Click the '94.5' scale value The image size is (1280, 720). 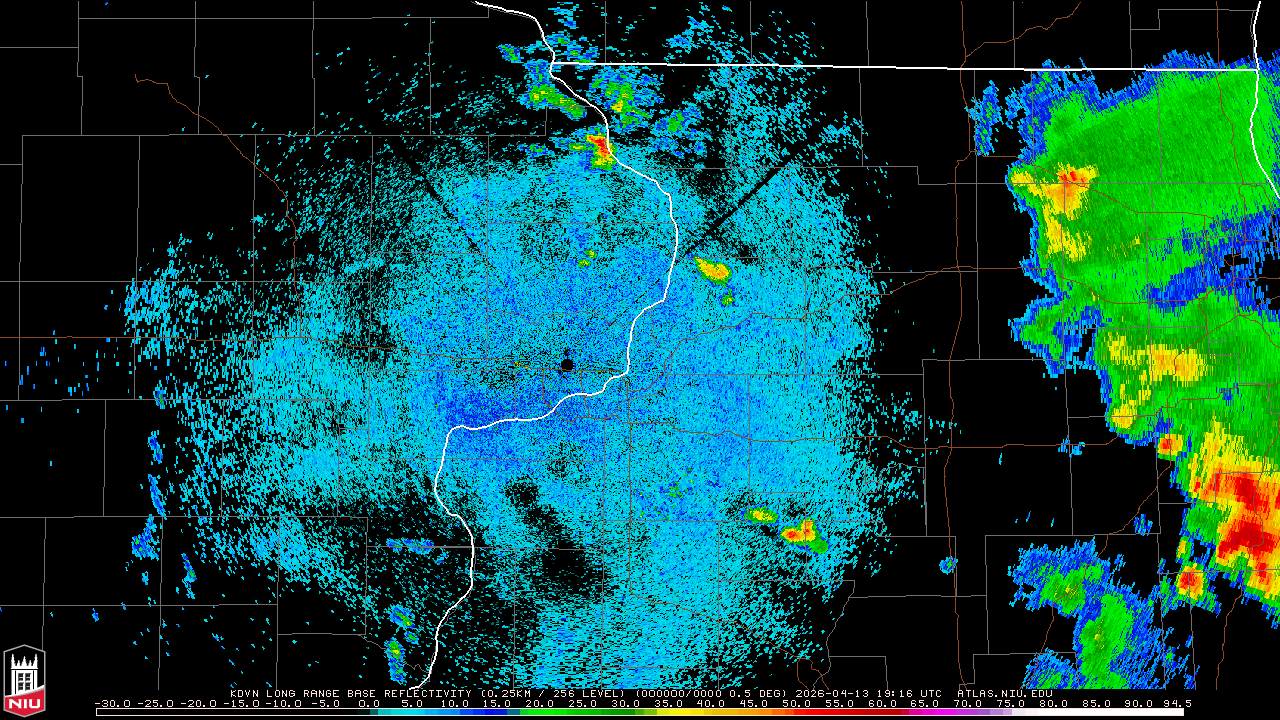coord(1177,704)
